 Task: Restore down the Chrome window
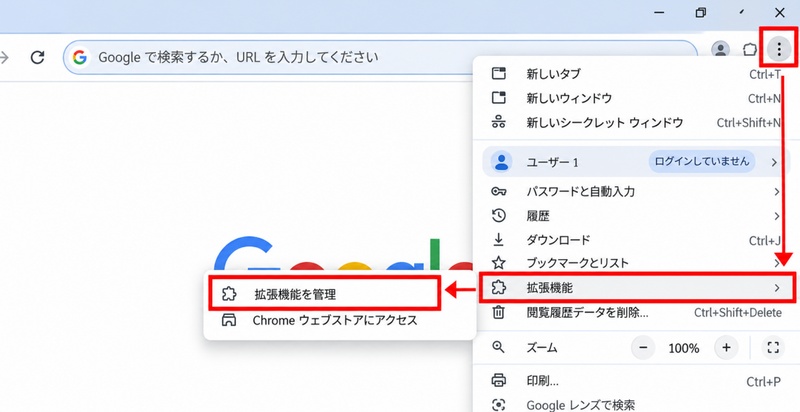(701, 13)
